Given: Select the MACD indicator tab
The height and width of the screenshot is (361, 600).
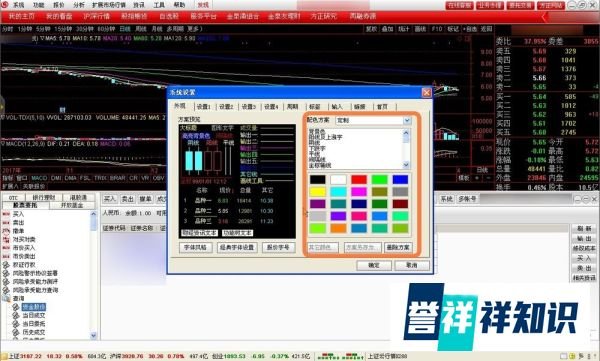Looking at the screenshot, I should [39, 178].
